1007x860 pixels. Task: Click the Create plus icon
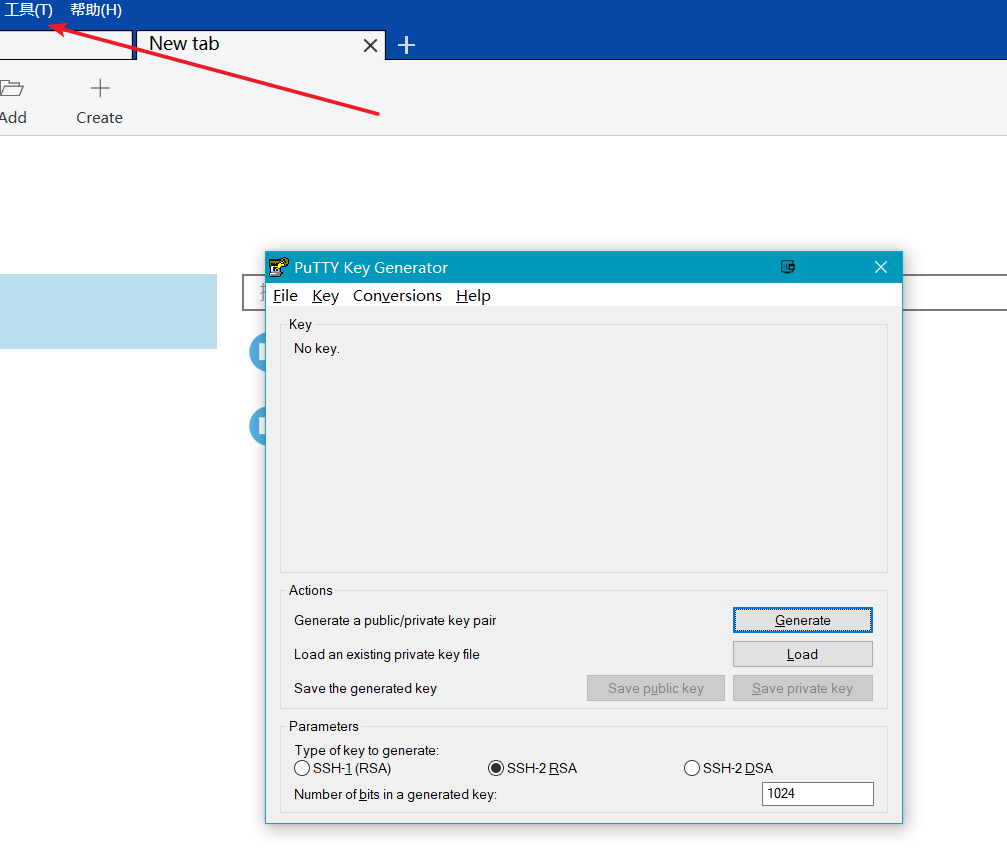(x=100, y=88)
